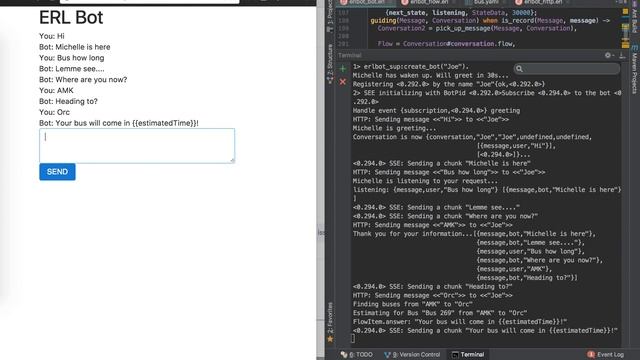Click the 'Terminal' panel title label
This screenshot has height=360, width=640.
pyautogui.click(x=350, y=55)
